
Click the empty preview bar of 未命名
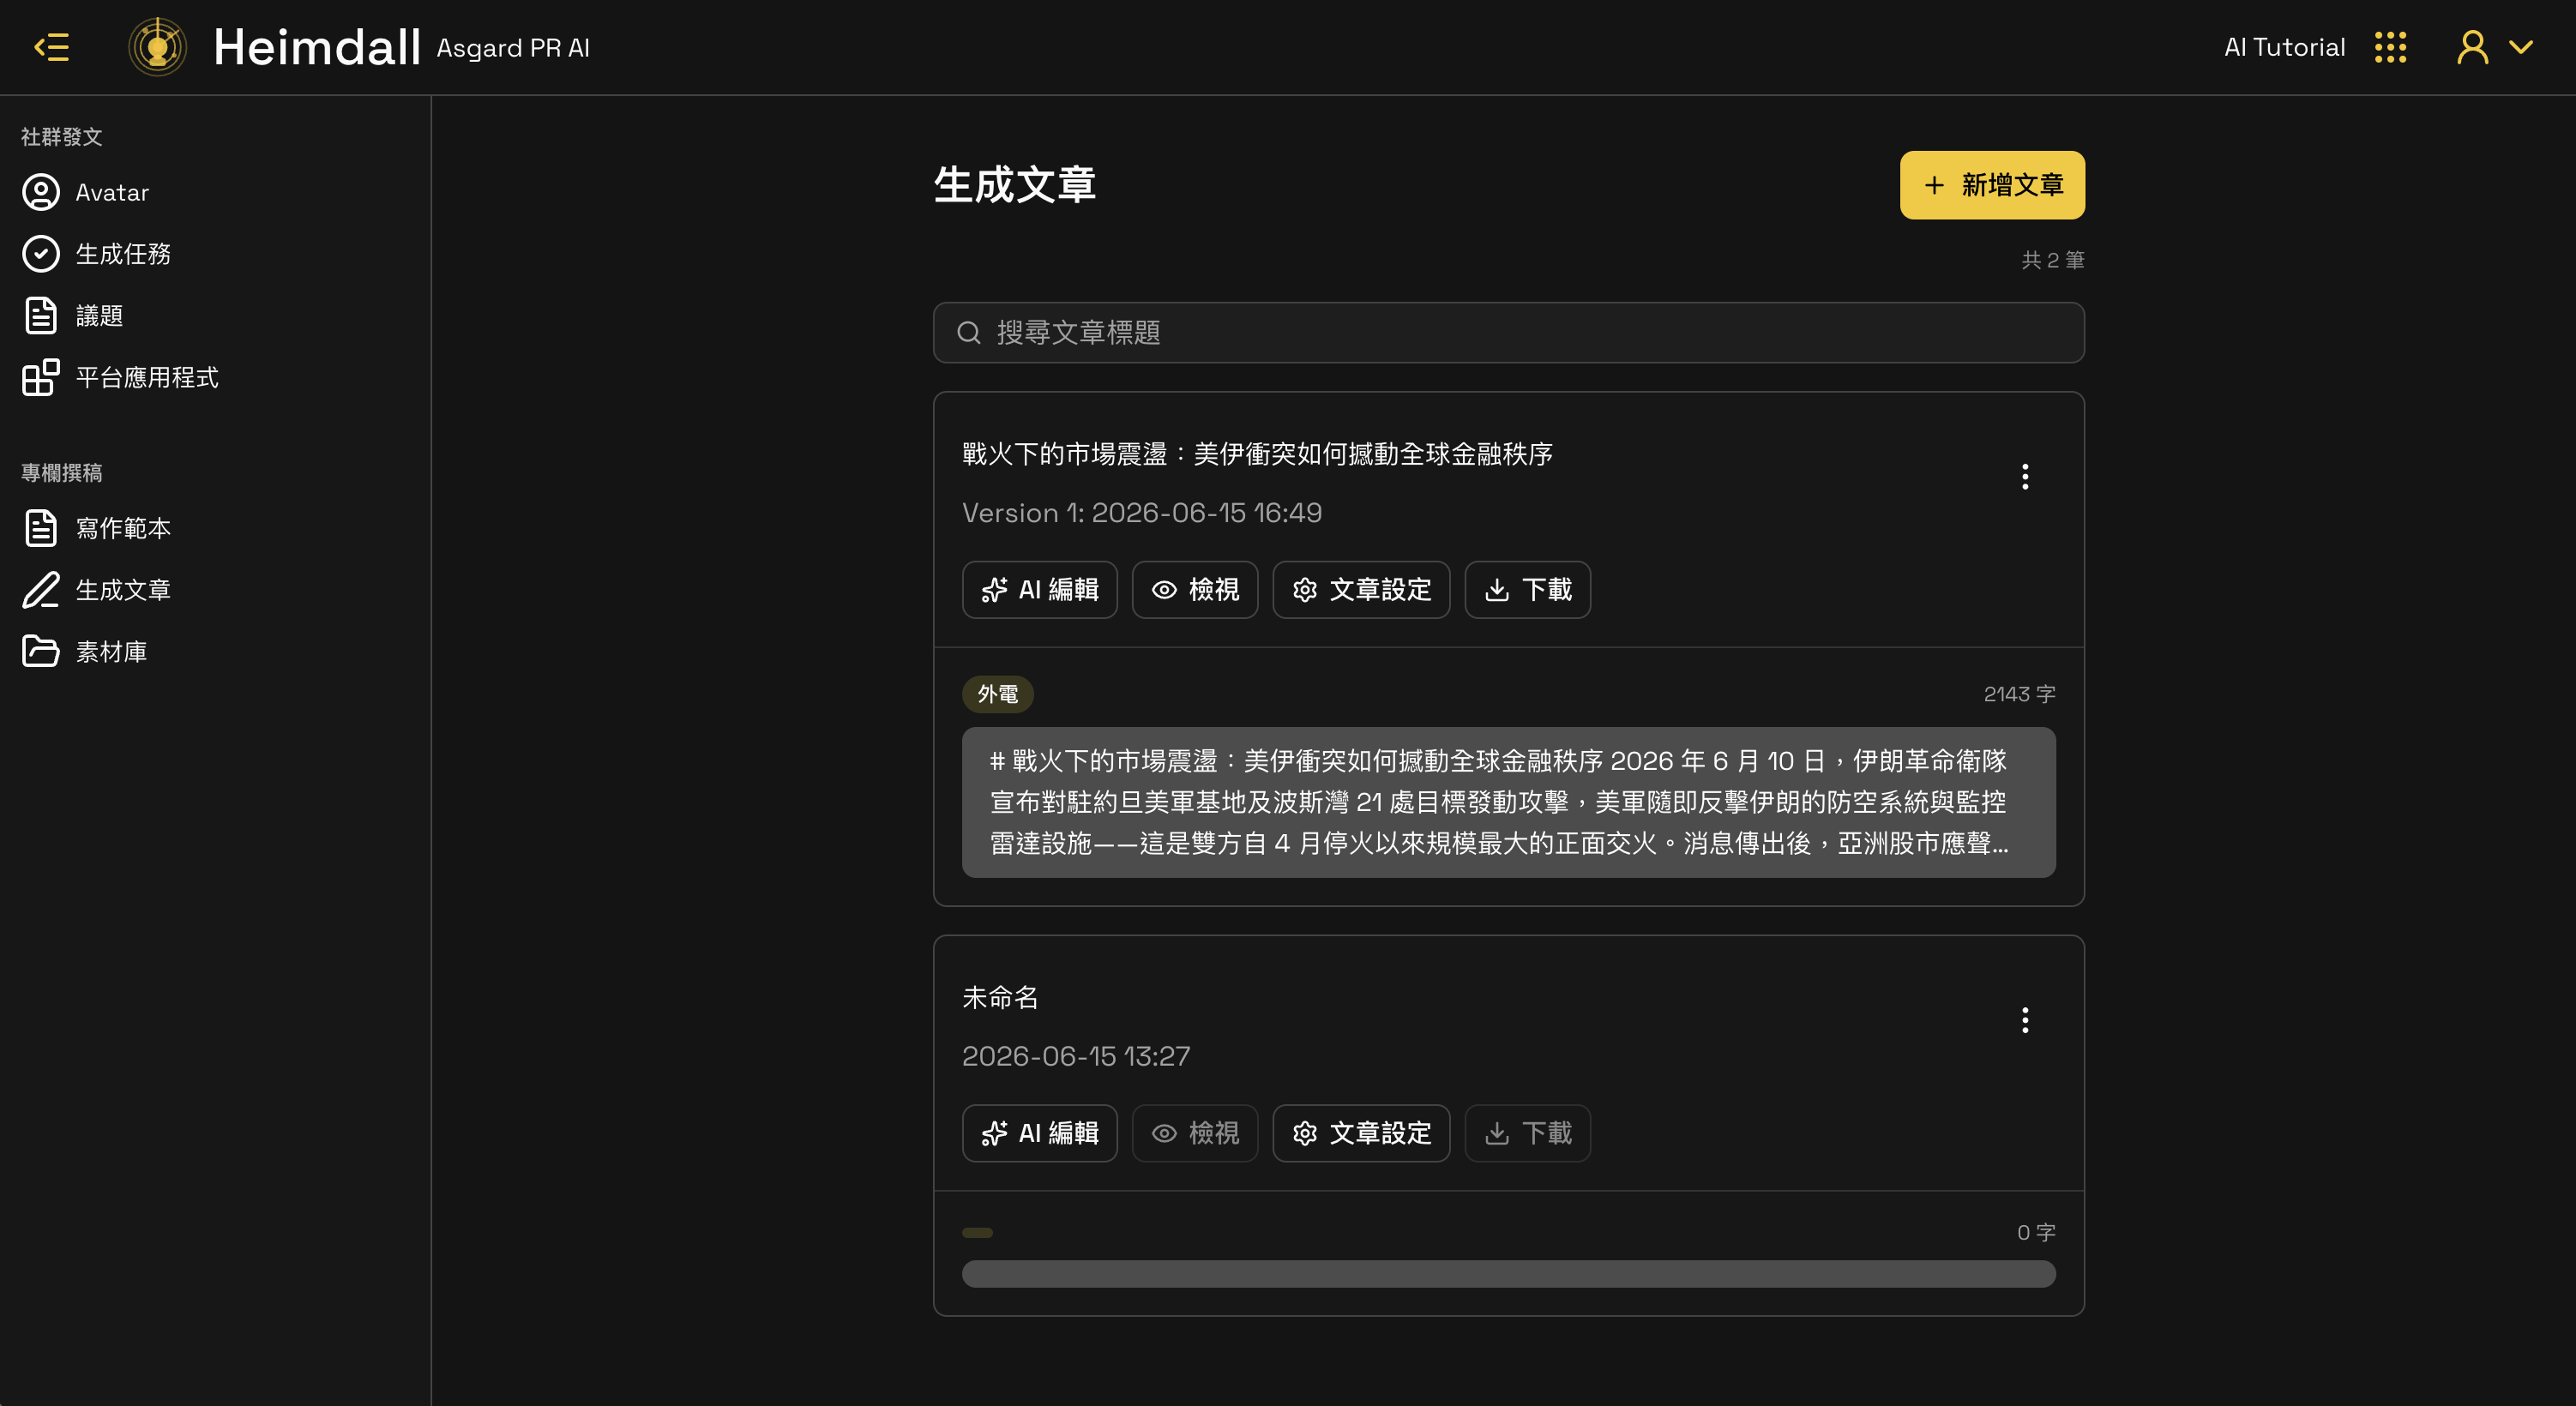click(x=1508, y=1274)
